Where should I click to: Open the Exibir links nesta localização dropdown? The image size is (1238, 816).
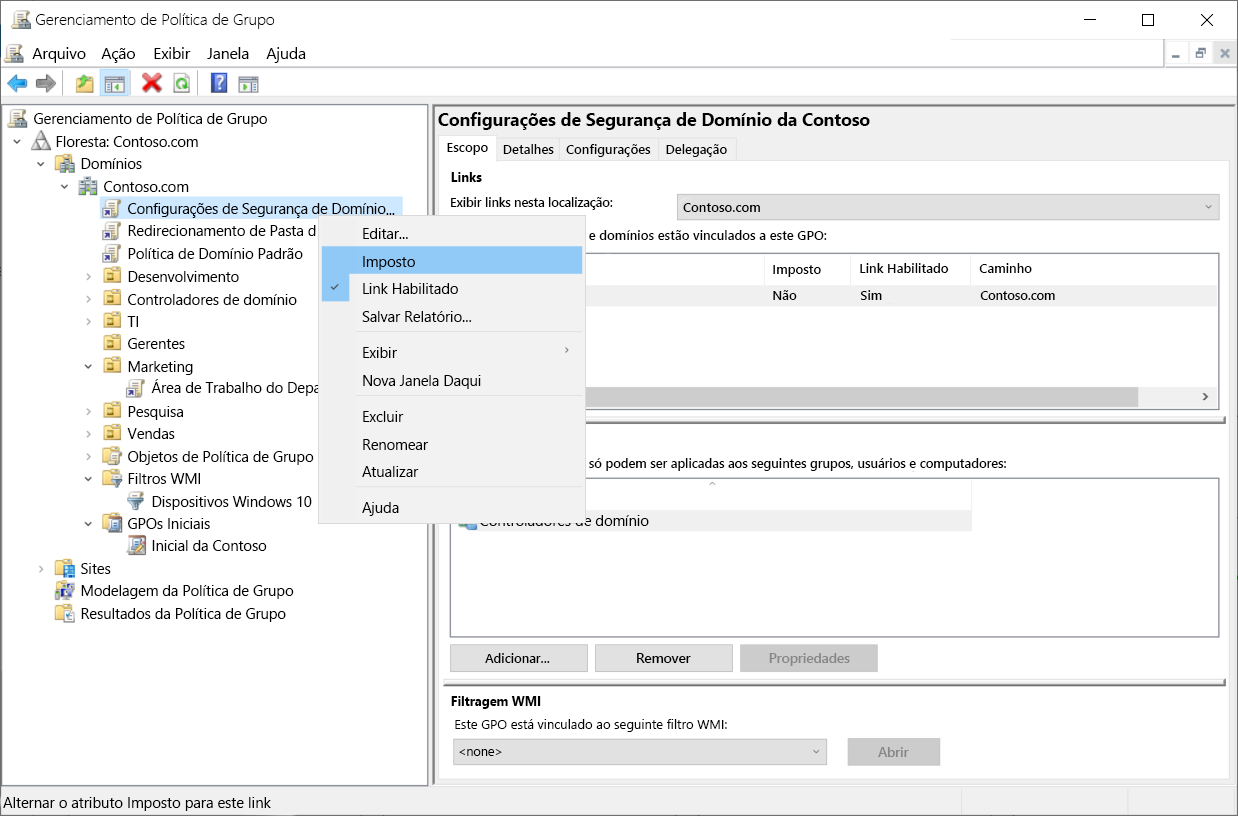point(948,207)
